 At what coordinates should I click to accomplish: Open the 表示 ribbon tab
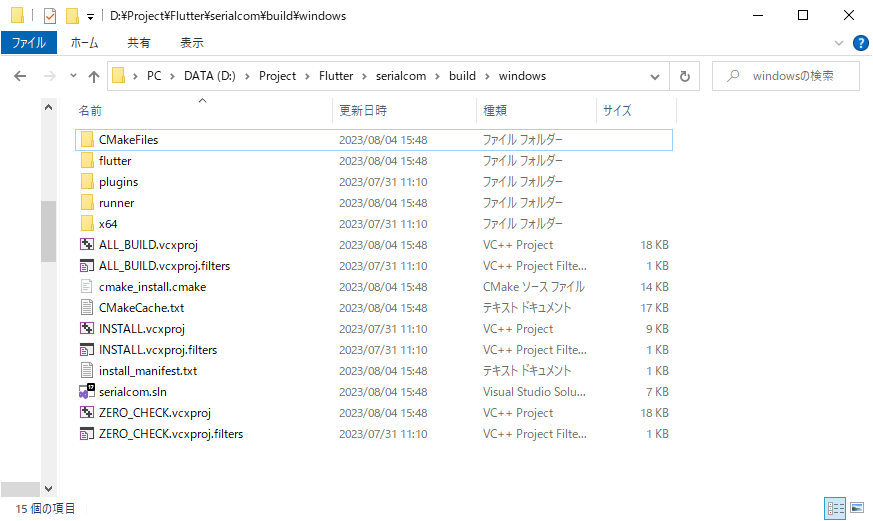tap(192, 43)
